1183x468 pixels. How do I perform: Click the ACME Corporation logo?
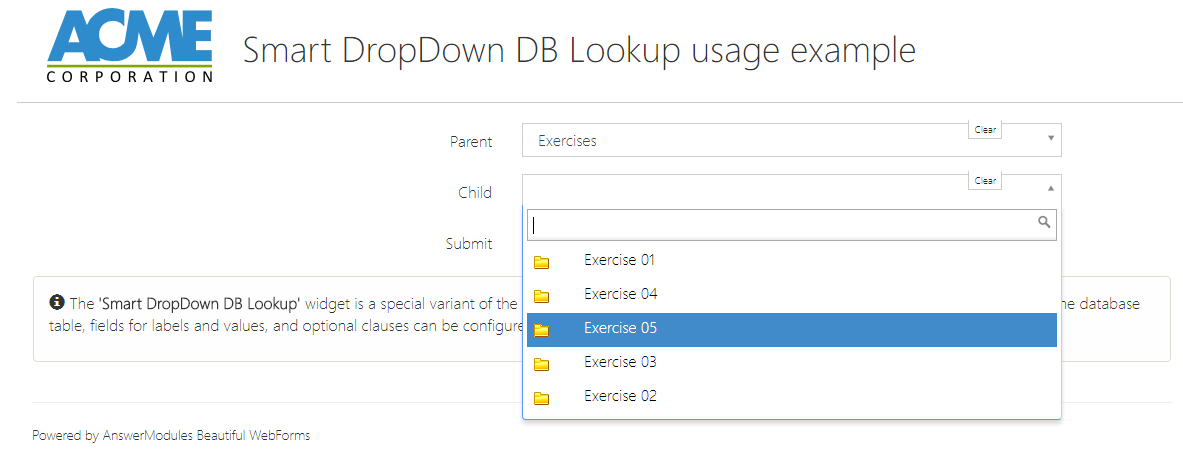click(130, 46)
